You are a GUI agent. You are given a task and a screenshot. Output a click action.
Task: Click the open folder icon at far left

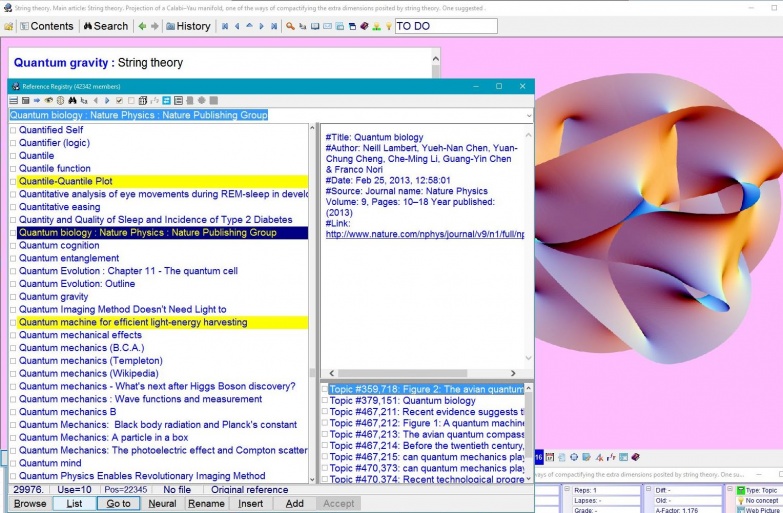pyautogui.click(x=9, y=26)
